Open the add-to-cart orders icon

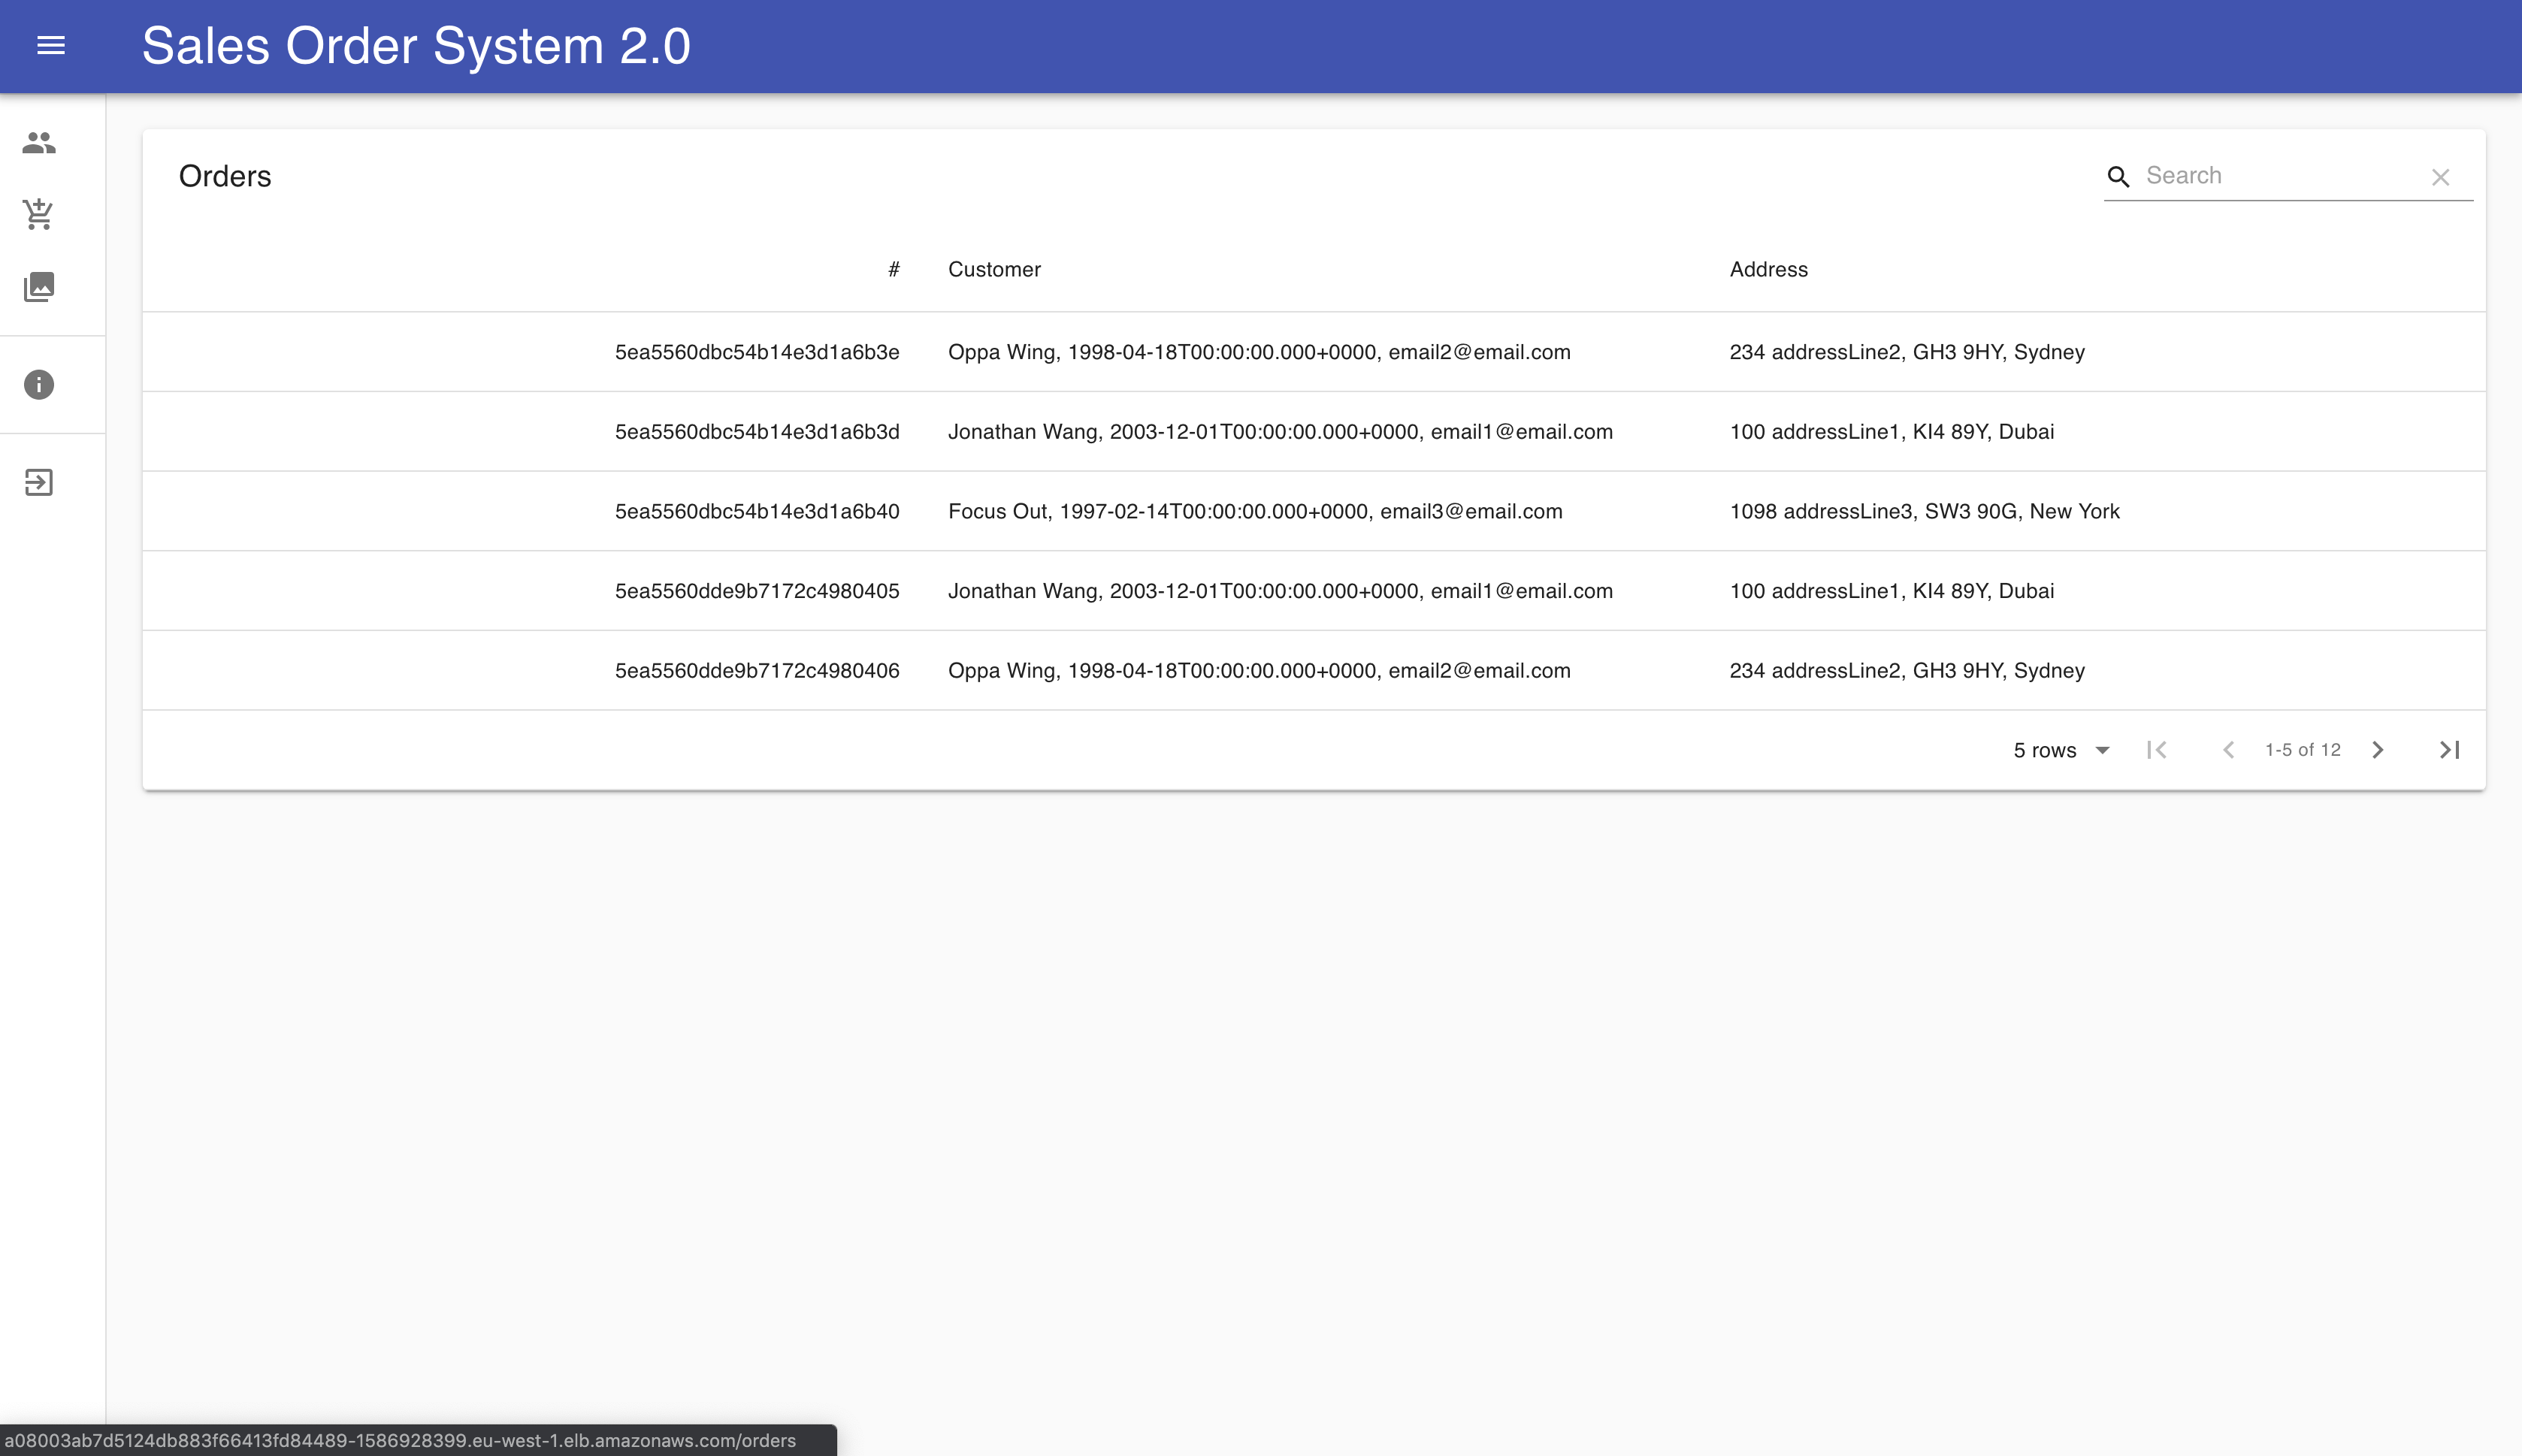click(x=39, y=214)
